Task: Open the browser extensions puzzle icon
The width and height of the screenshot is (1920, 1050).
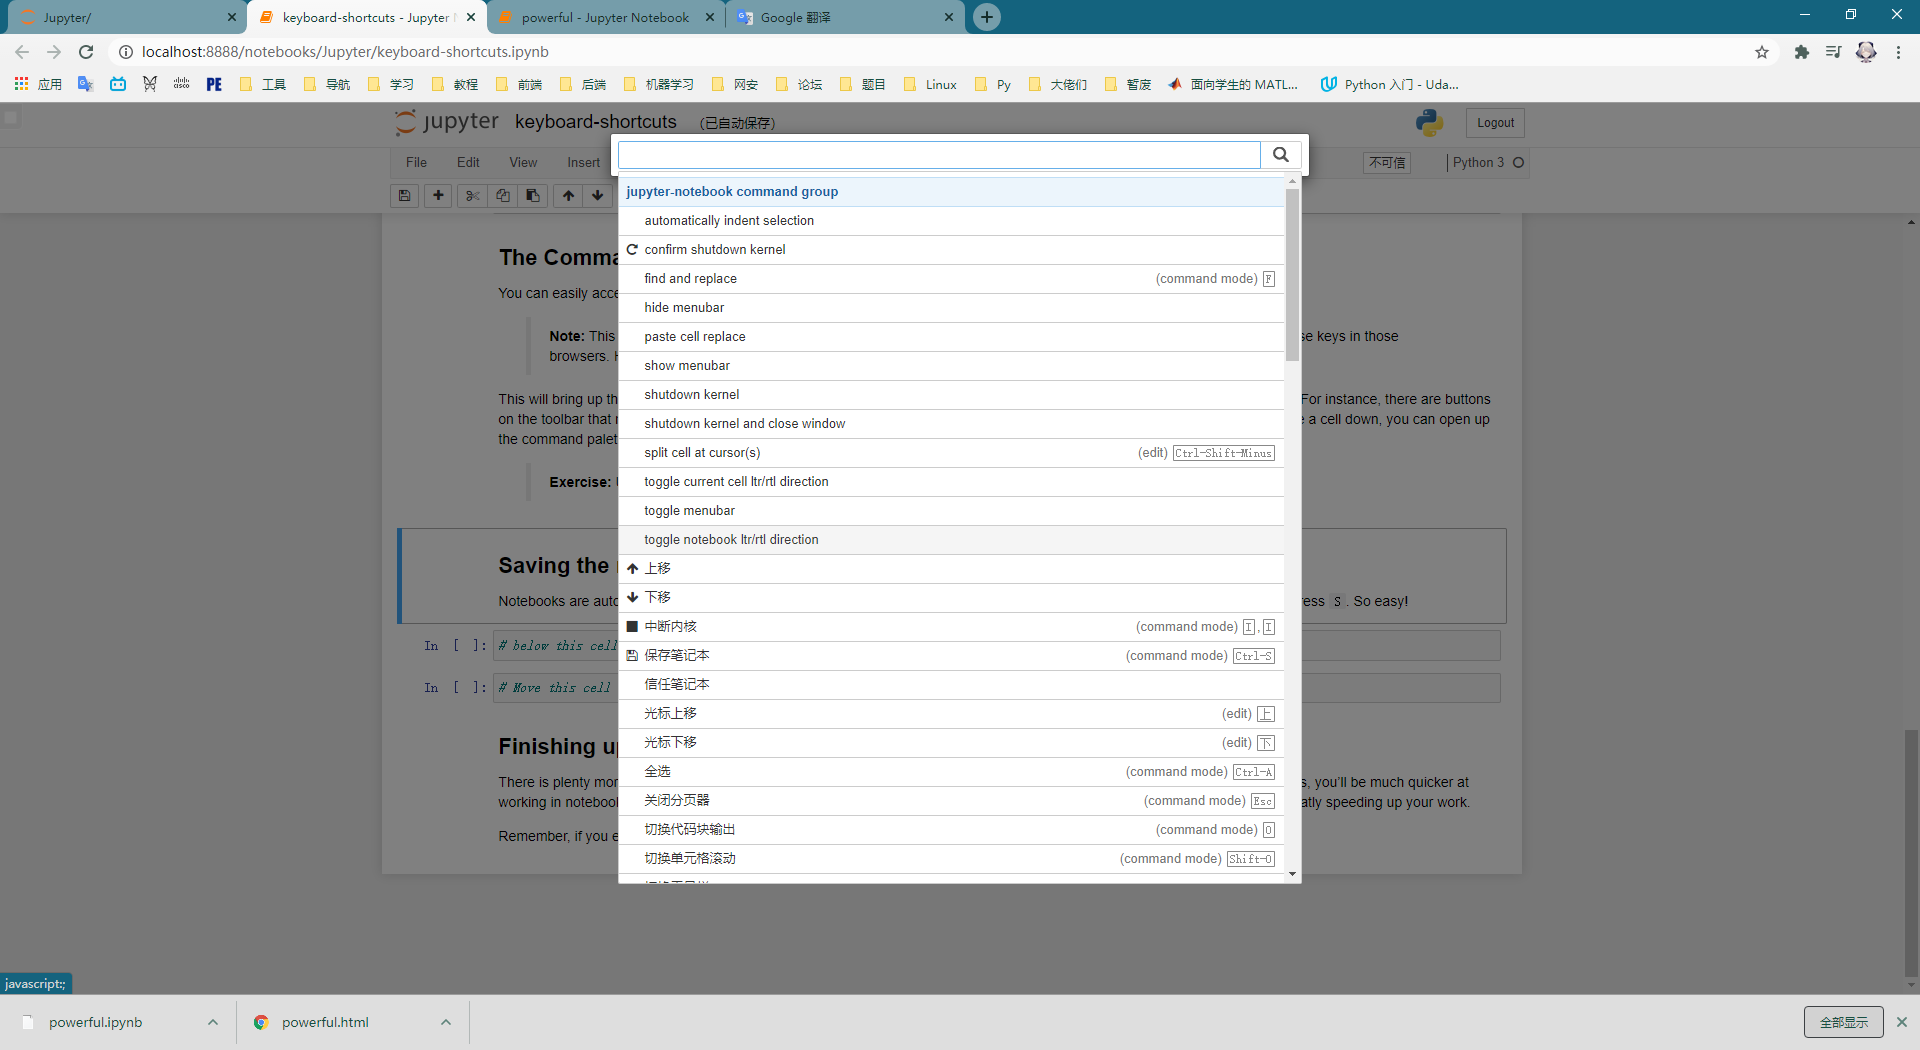Action: click(x=1801, y=52)
